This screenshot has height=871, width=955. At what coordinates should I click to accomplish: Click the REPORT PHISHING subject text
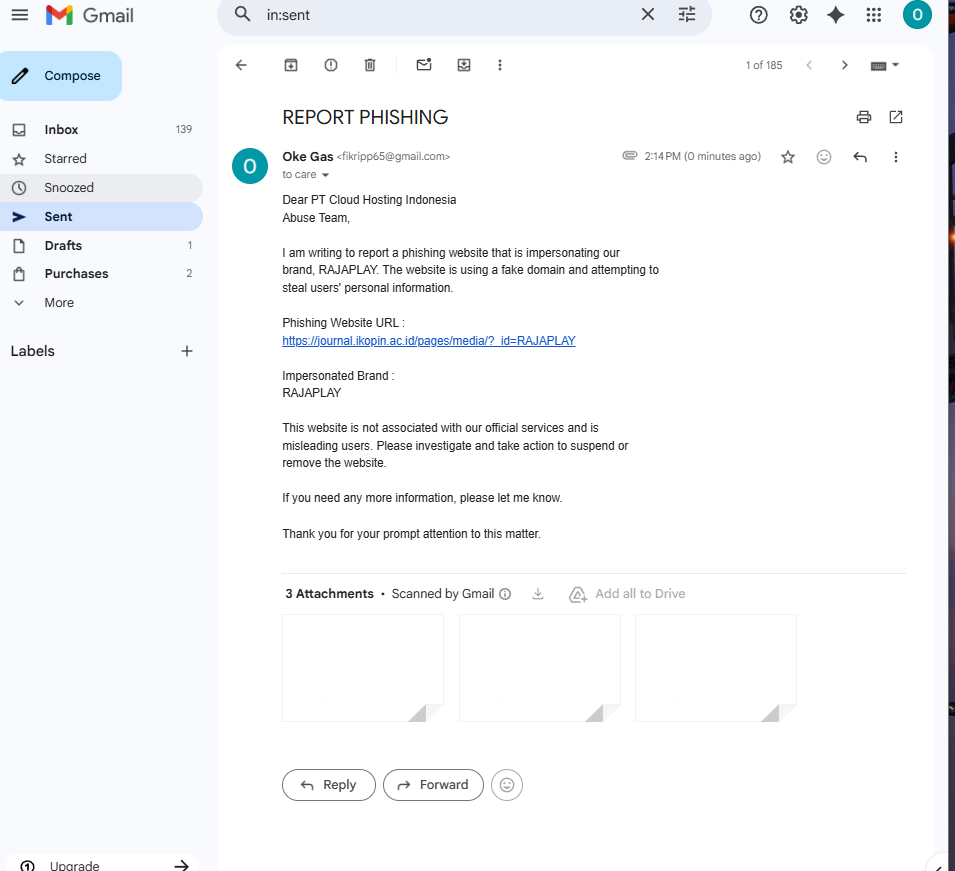click(x=365, y=117)
